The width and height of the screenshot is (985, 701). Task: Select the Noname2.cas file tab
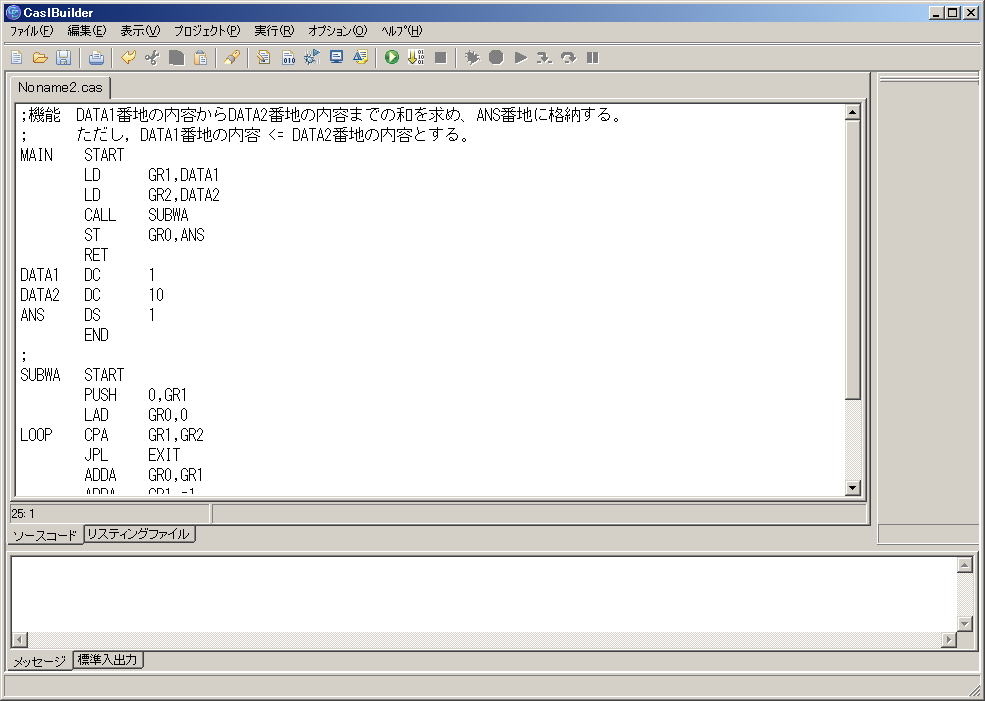pyautogui.click(x=59, y=88)
